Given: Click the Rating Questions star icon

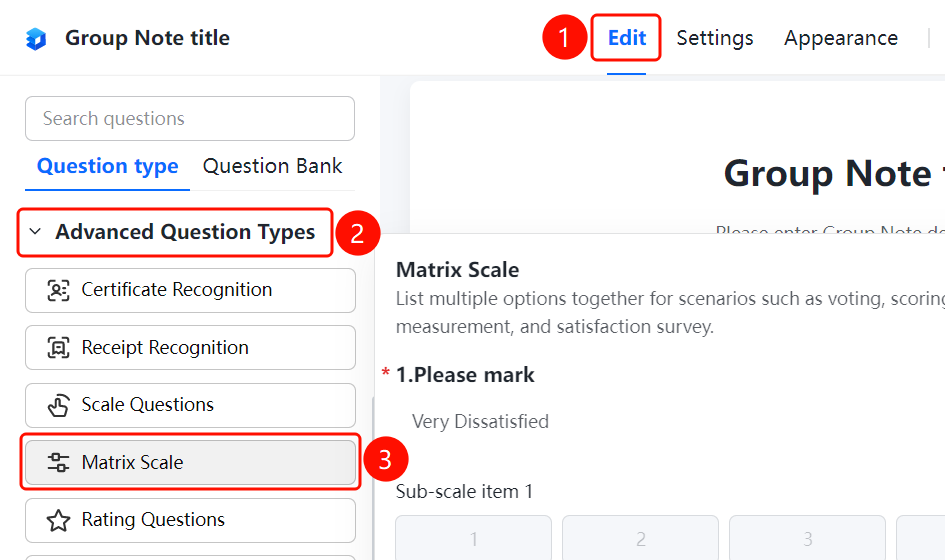Looking at the screenshot, I should [x=58, y=520].
